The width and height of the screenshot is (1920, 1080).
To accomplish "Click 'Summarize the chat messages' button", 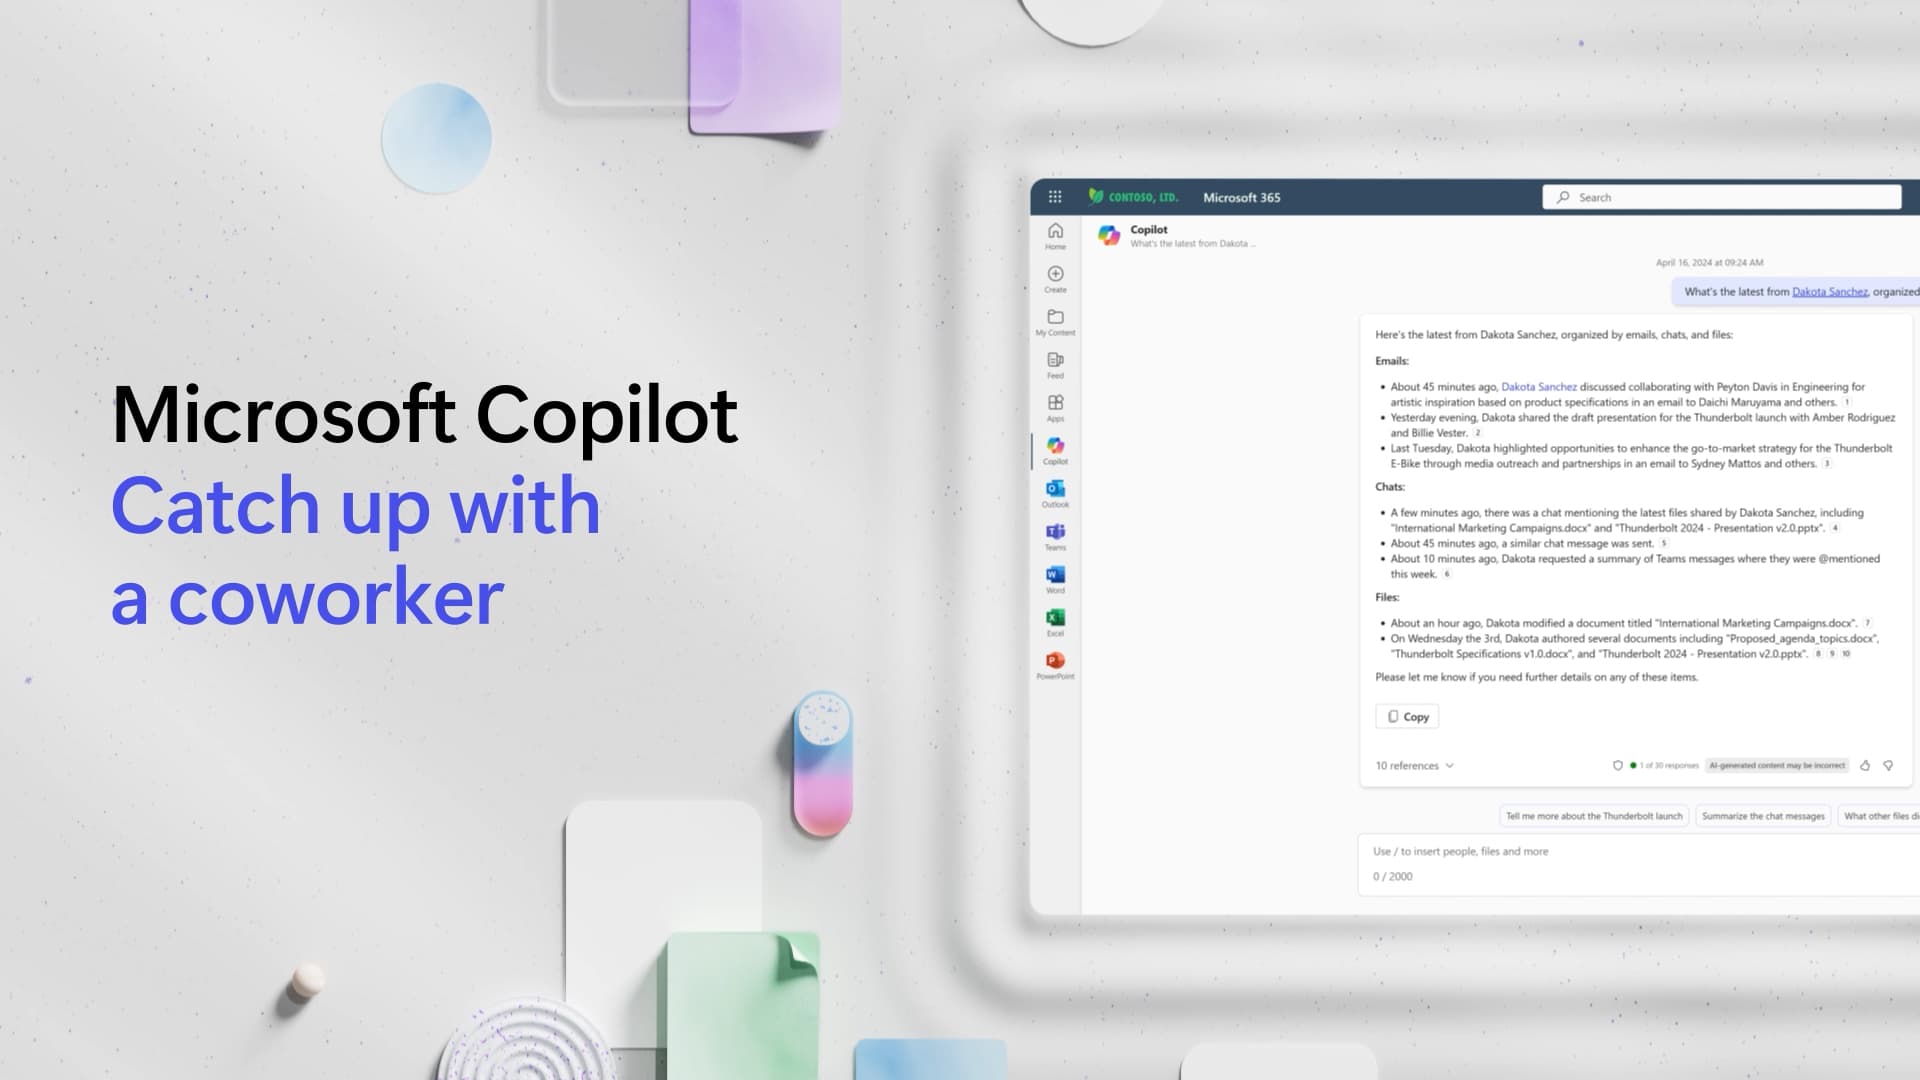I will tap(1762, 815).
